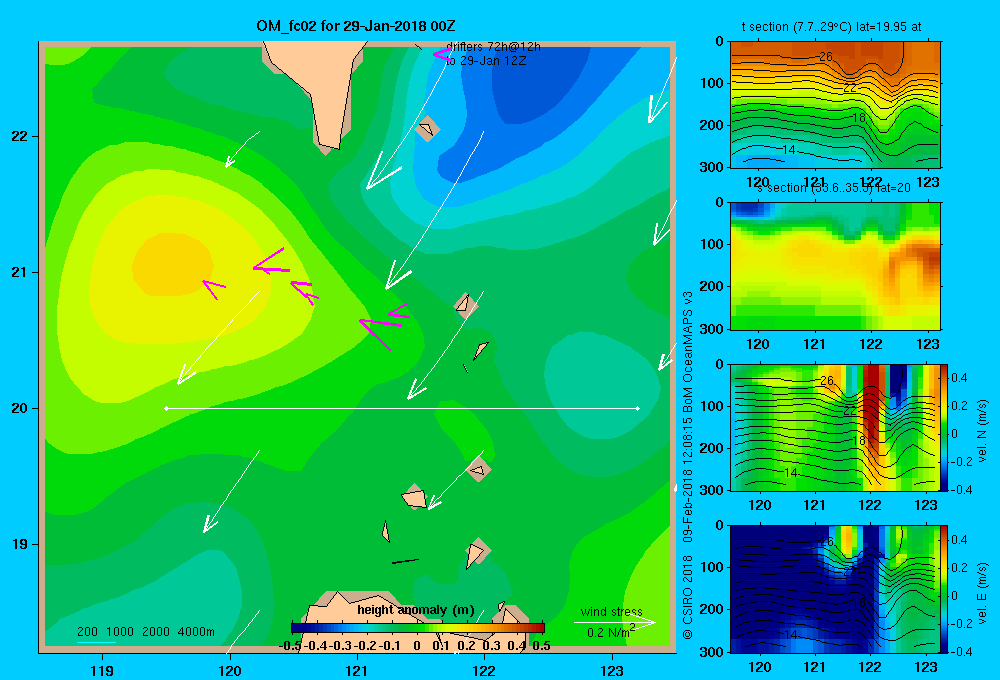Click the CSIRO BoM OceanMAPS copyright text
Image resolution: width=1000 pixels, height=680 pixels.
[688, 464]
